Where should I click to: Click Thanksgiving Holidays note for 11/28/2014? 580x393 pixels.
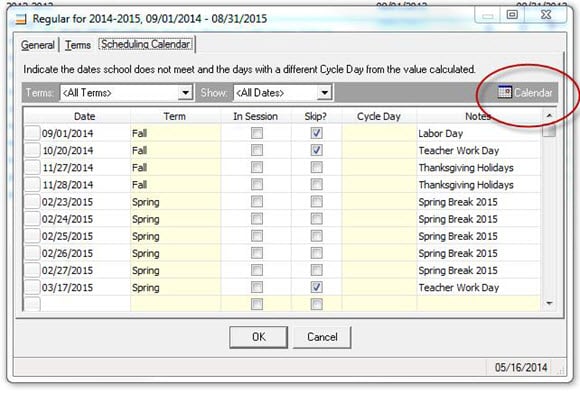(478, 185)
